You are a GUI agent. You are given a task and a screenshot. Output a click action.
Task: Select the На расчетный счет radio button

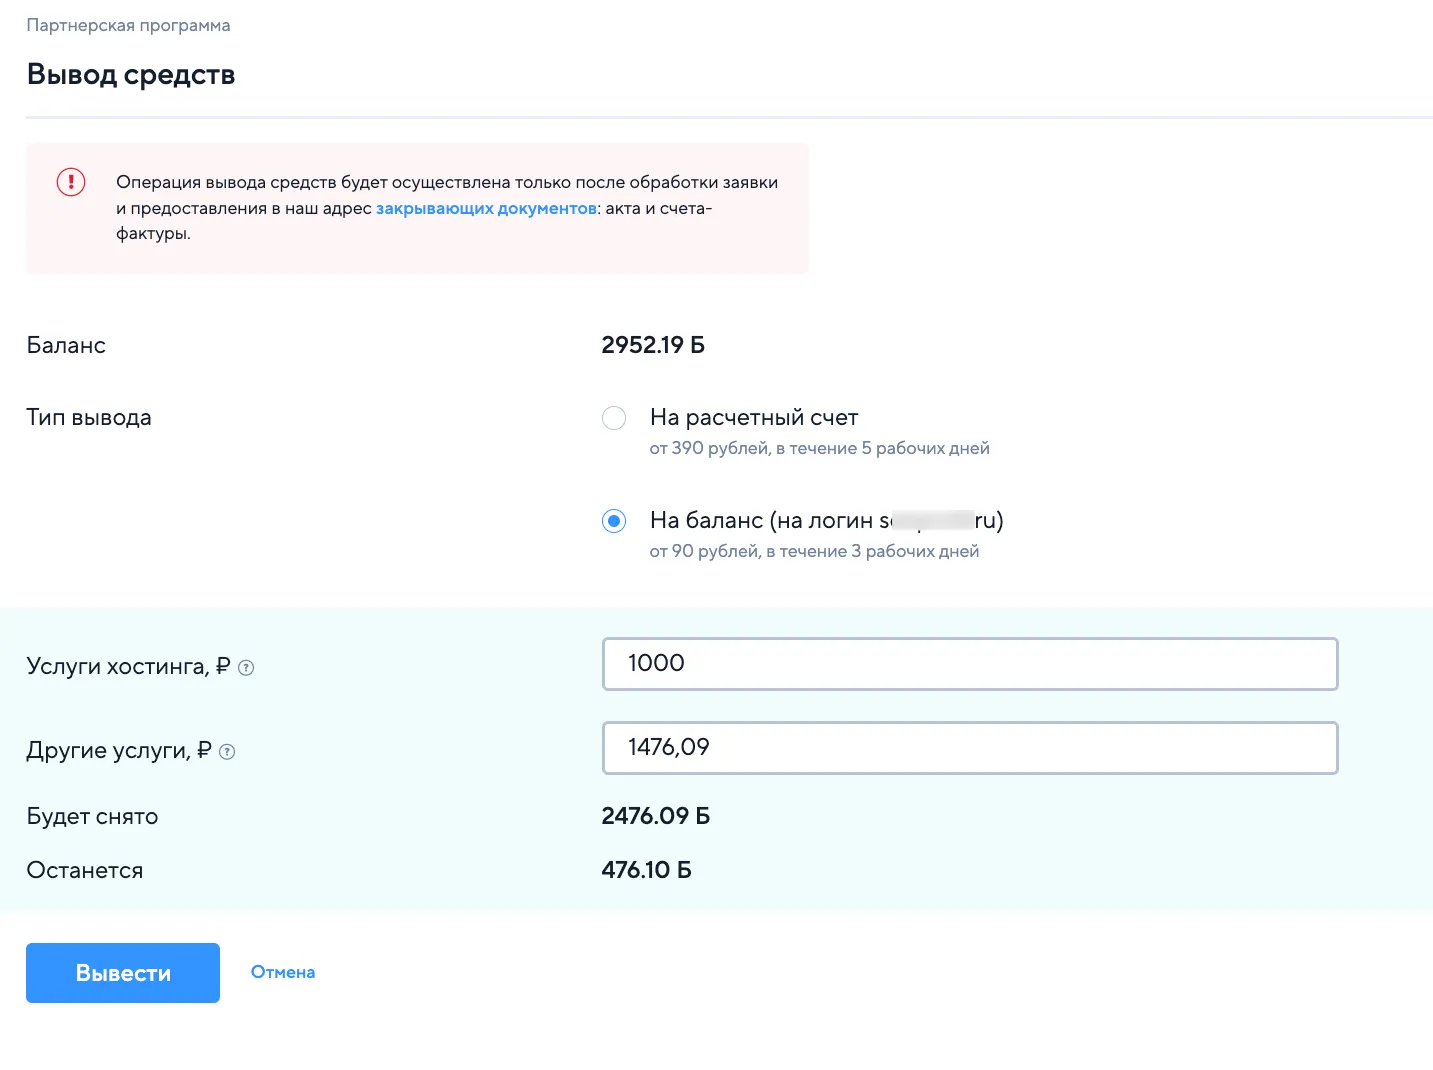614,418
